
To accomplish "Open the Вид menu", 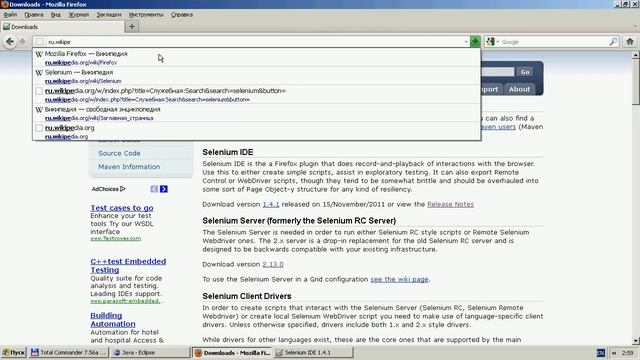I will [x=56, y=15].
